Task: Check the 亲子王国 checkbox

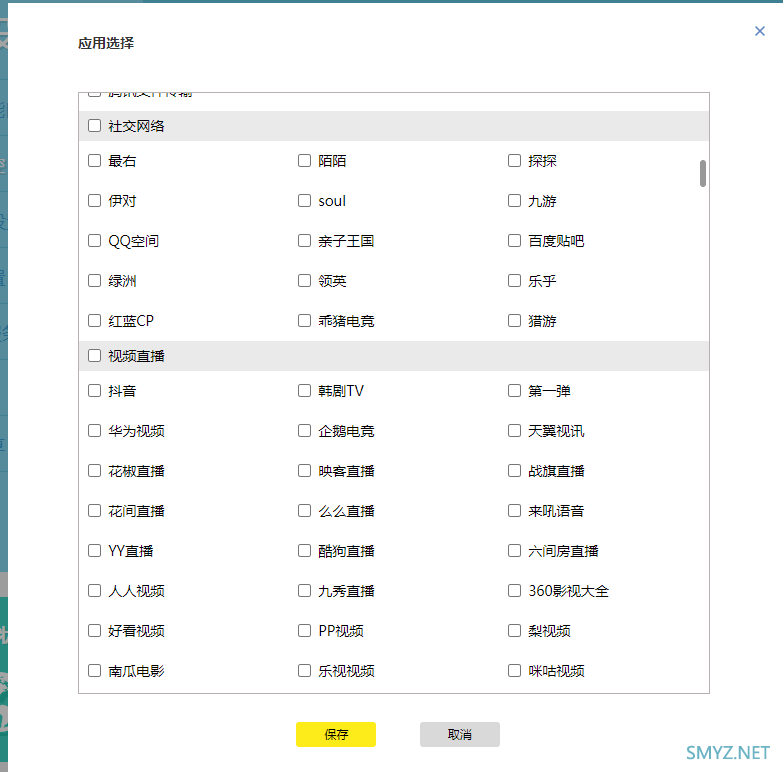Action: tap(304, 241)
